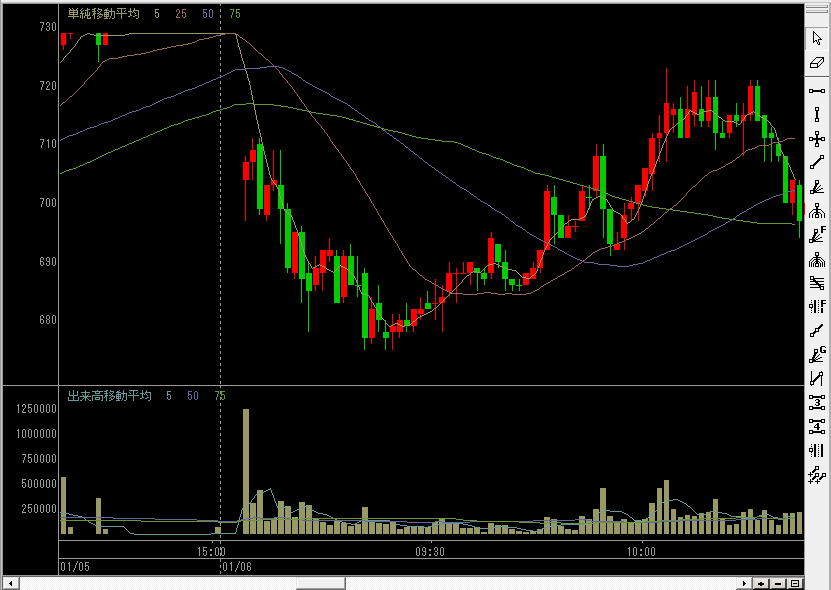The image size is (831, 590).
Task: Click the 750000 volume axis label
Action: [x=39, y=459]
